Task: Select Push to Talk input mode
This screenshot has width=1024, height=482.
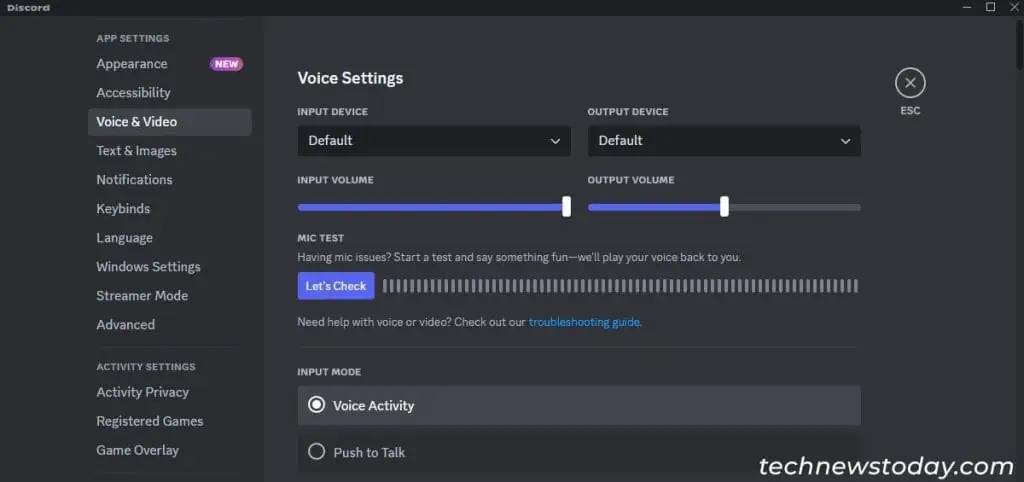Action: 579,452
